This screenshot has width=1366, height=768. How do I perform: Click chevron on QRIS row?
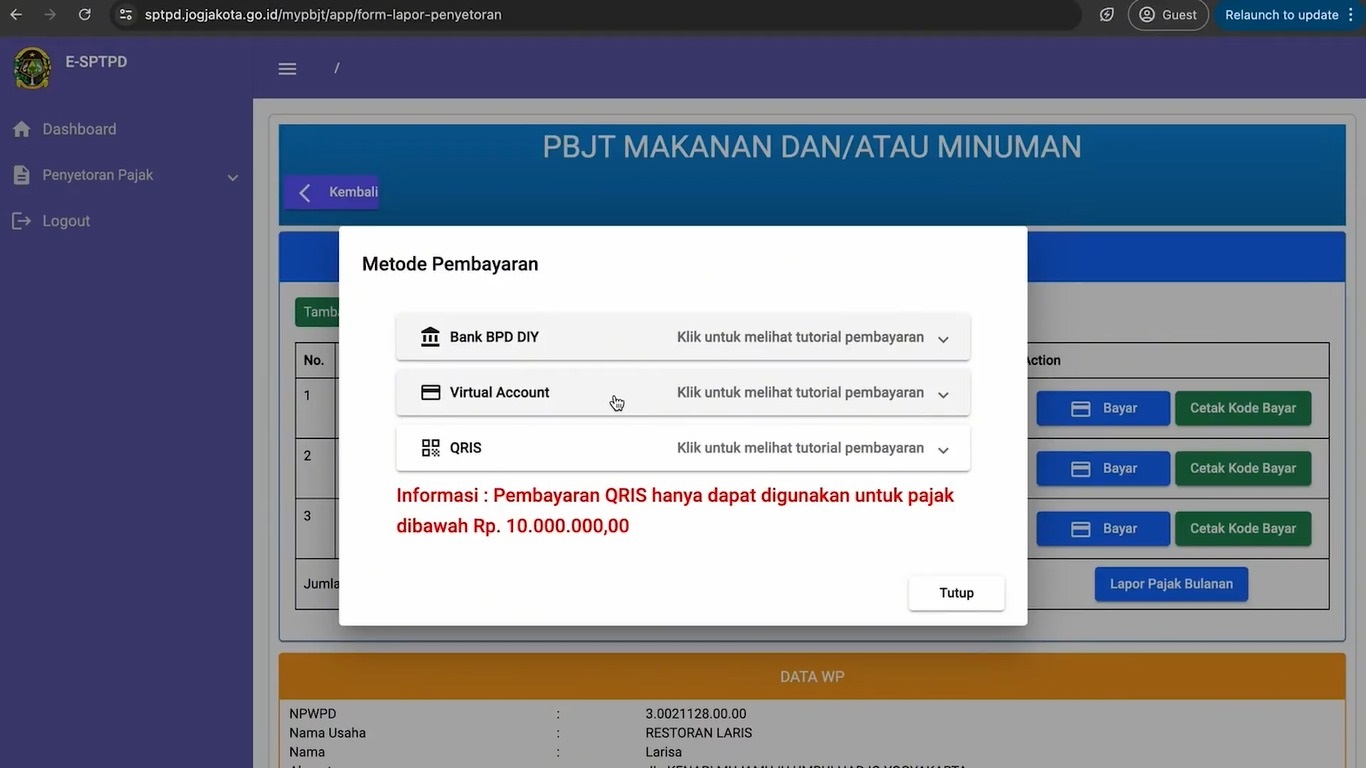943,450
